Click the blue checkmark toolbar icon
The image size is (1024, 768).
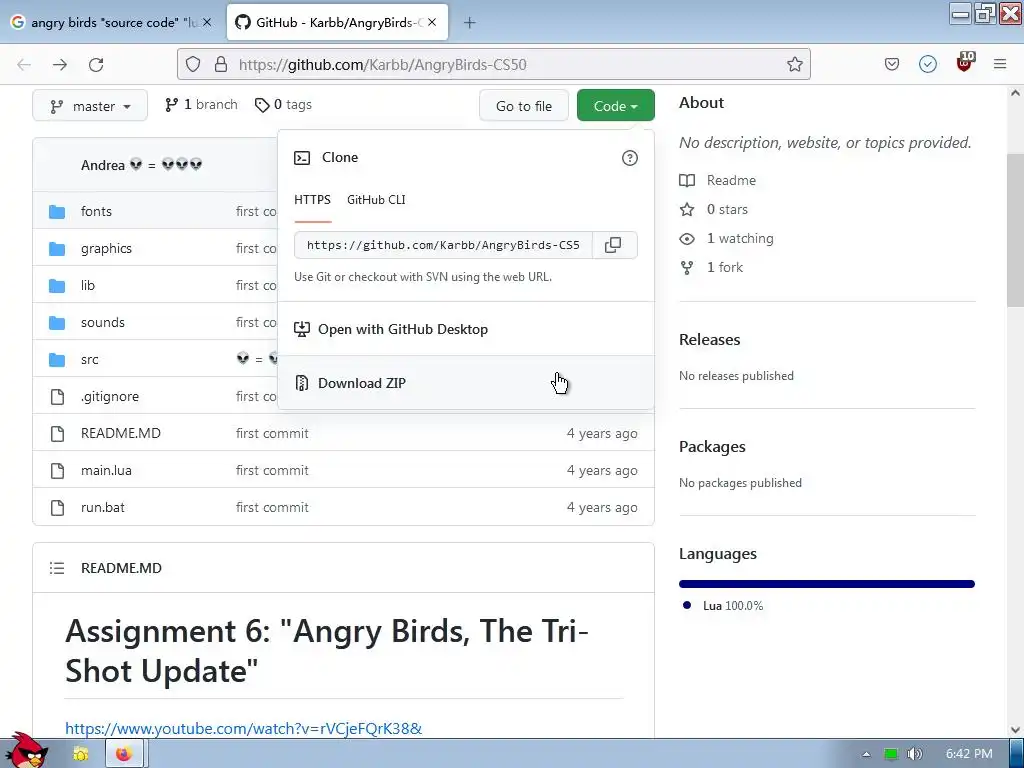coord(927,64)
